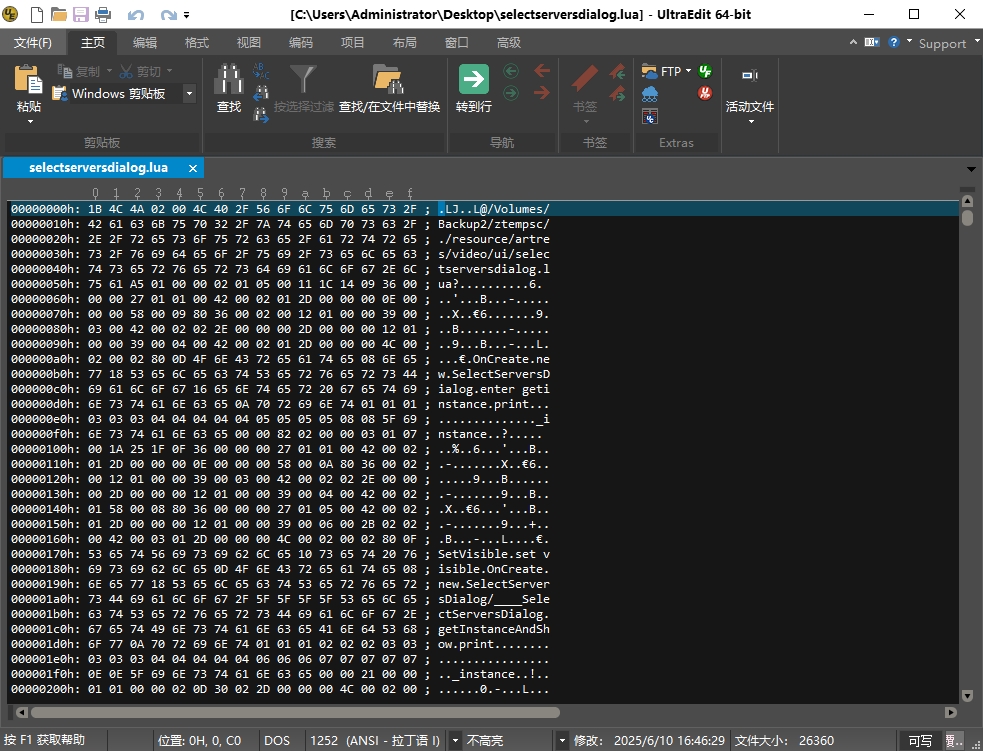
Task: Open the 视图 ribbon tab
Action: click(x=249, y=43)
